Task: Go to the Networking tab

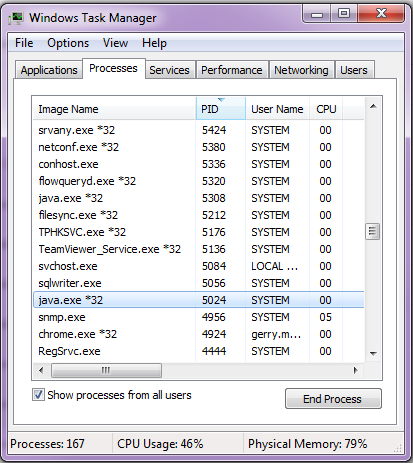Action: (x=301, y=70)
